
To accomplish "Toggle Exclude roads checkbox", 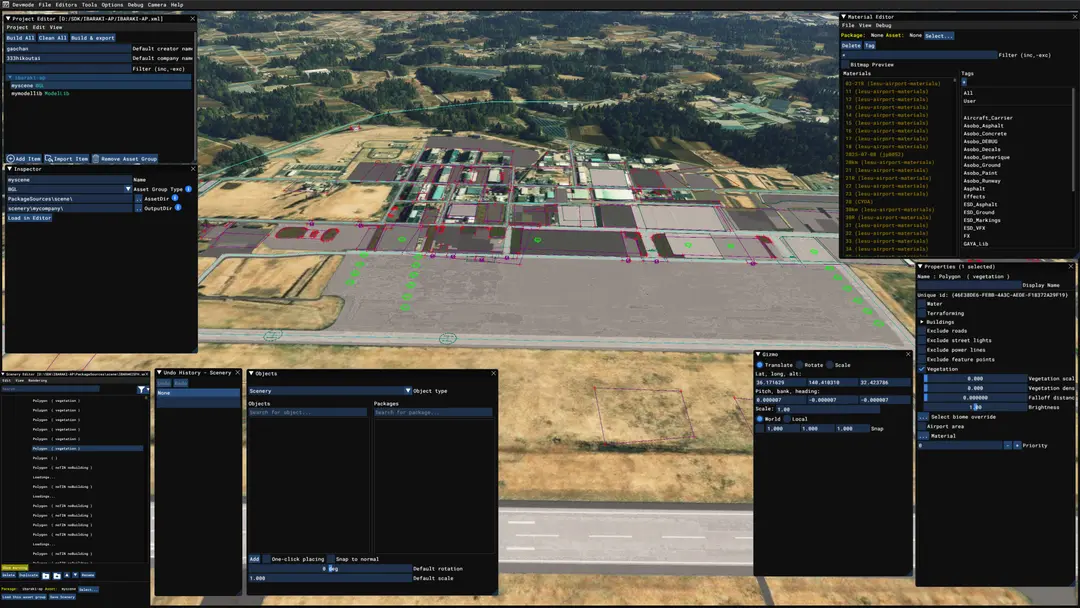I will [x=922, y=331].
